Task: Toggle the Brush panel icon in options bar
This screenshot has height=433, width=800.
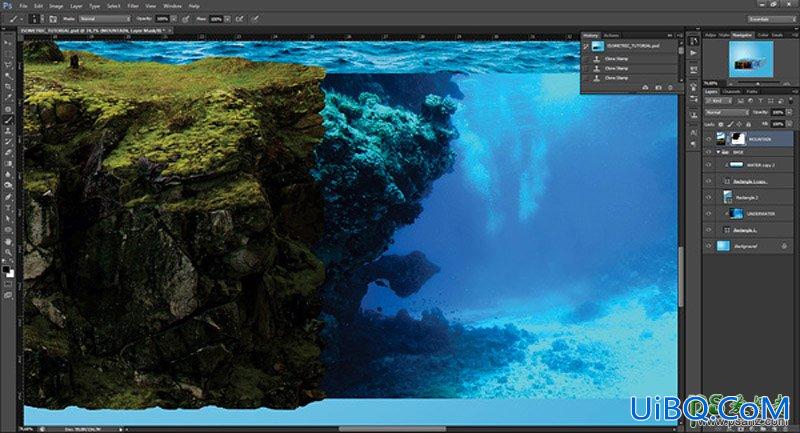Action: click(x=53, y=19)
